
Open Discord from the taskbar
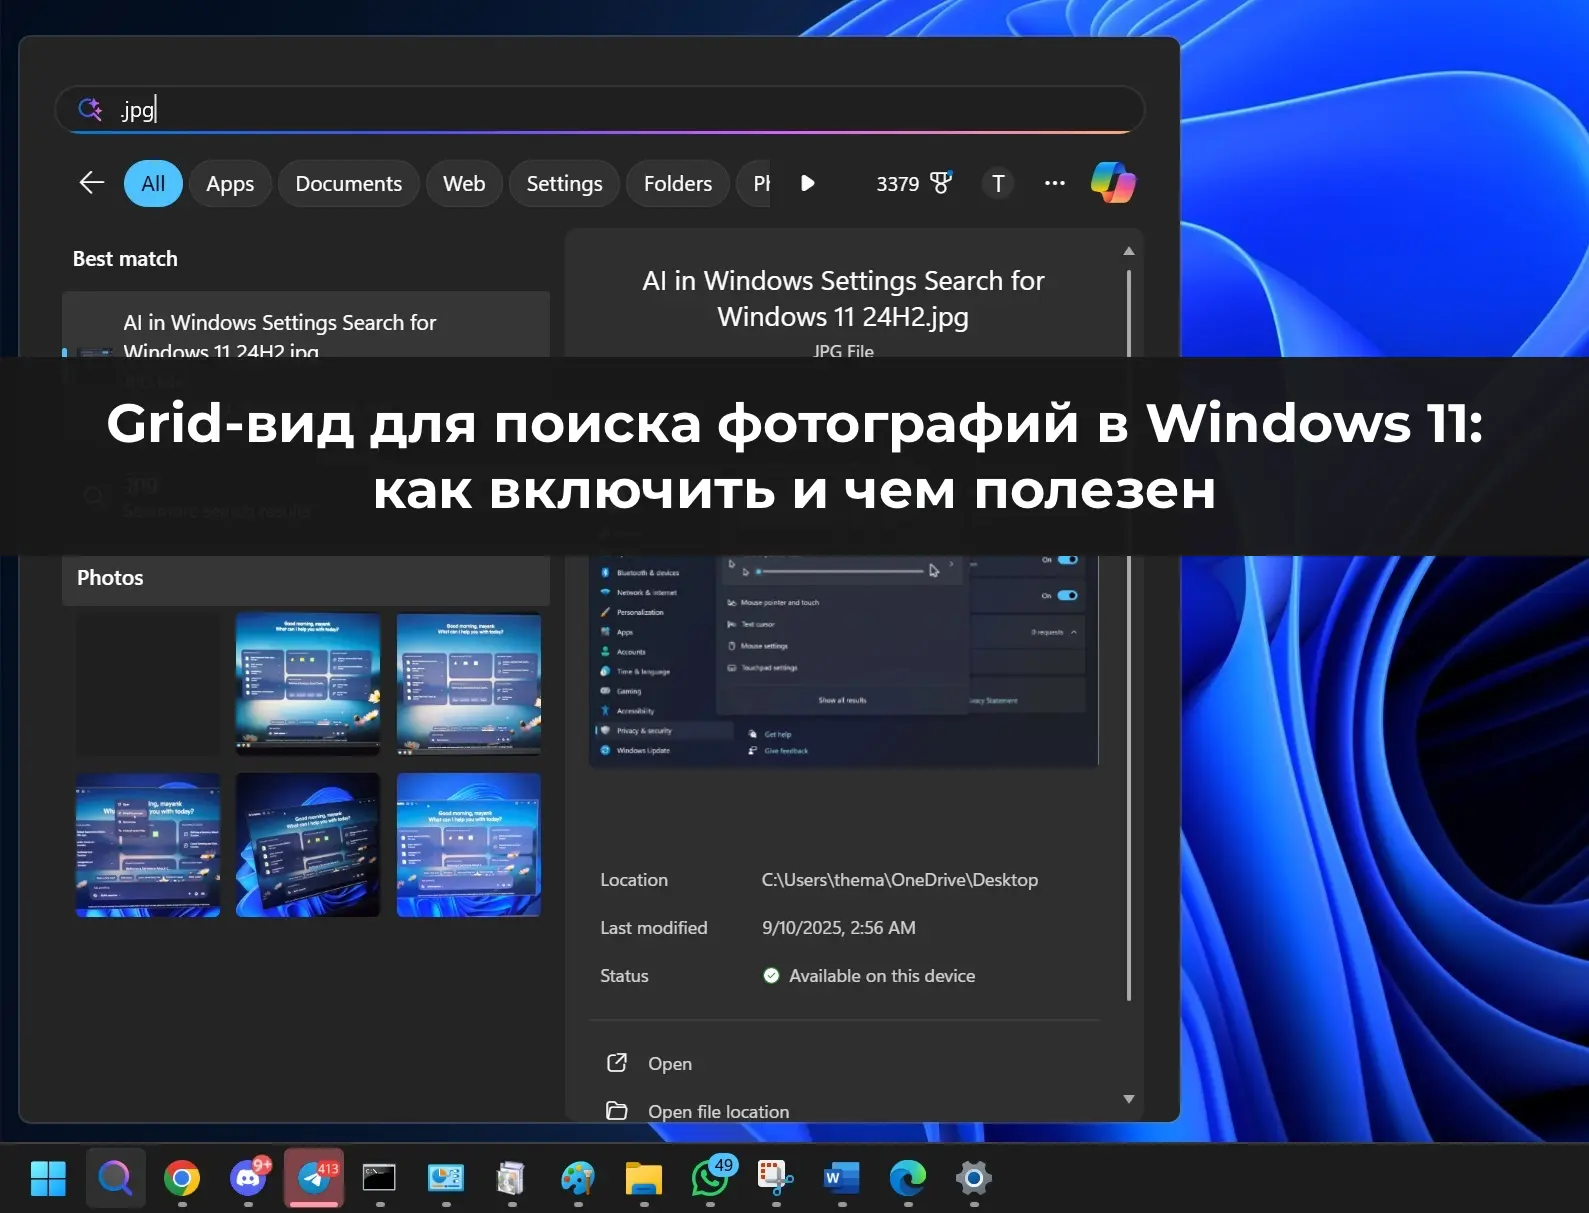(248, 1178)
